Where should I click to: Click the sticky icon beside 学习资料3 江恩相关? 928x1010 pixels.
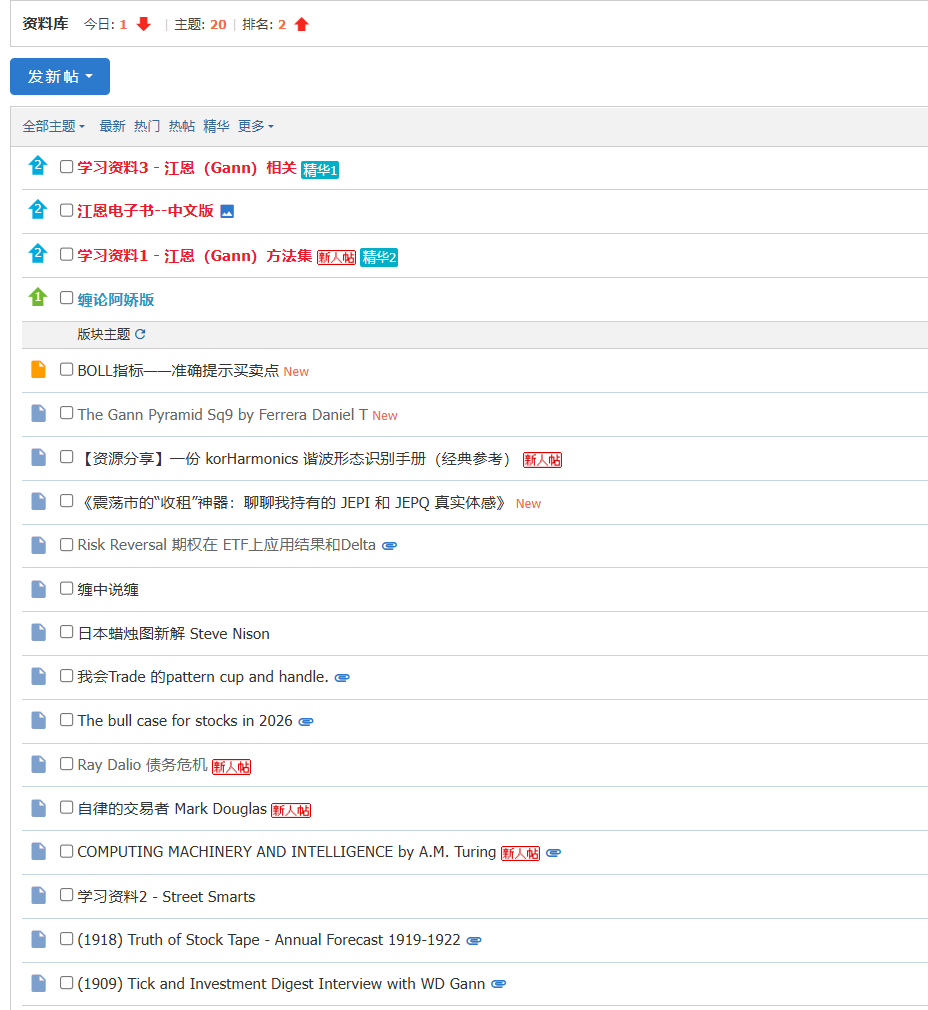point(38,166)
